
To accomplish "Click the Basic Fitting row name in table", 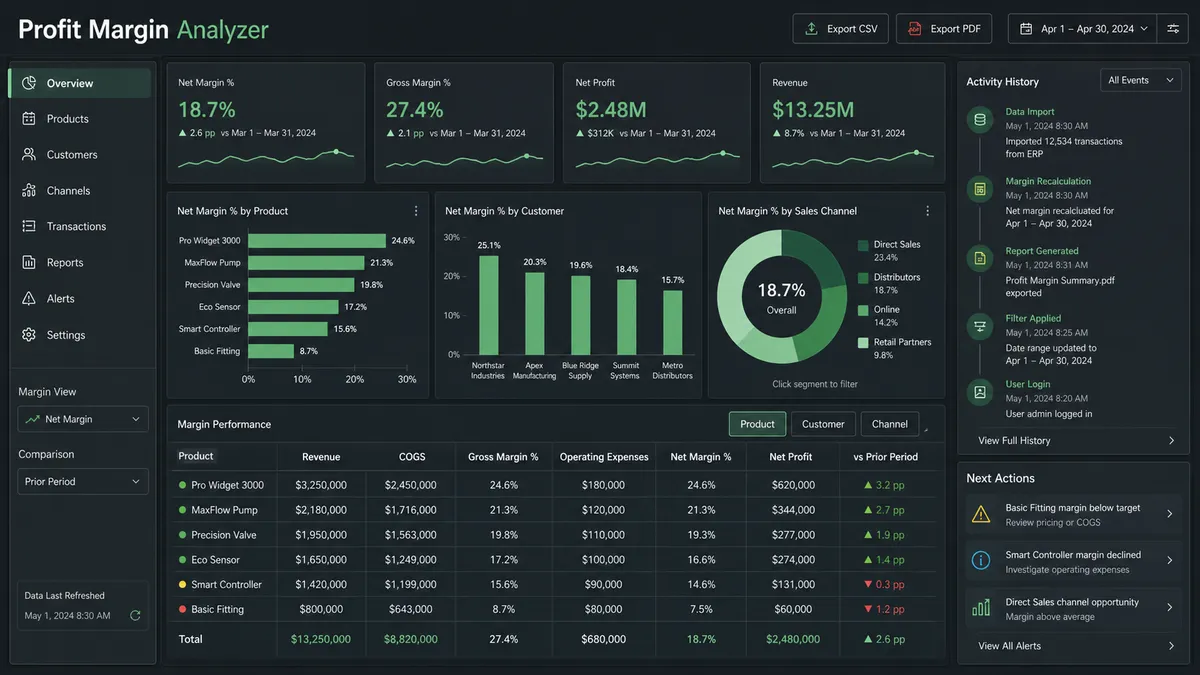I will (218, 609).
